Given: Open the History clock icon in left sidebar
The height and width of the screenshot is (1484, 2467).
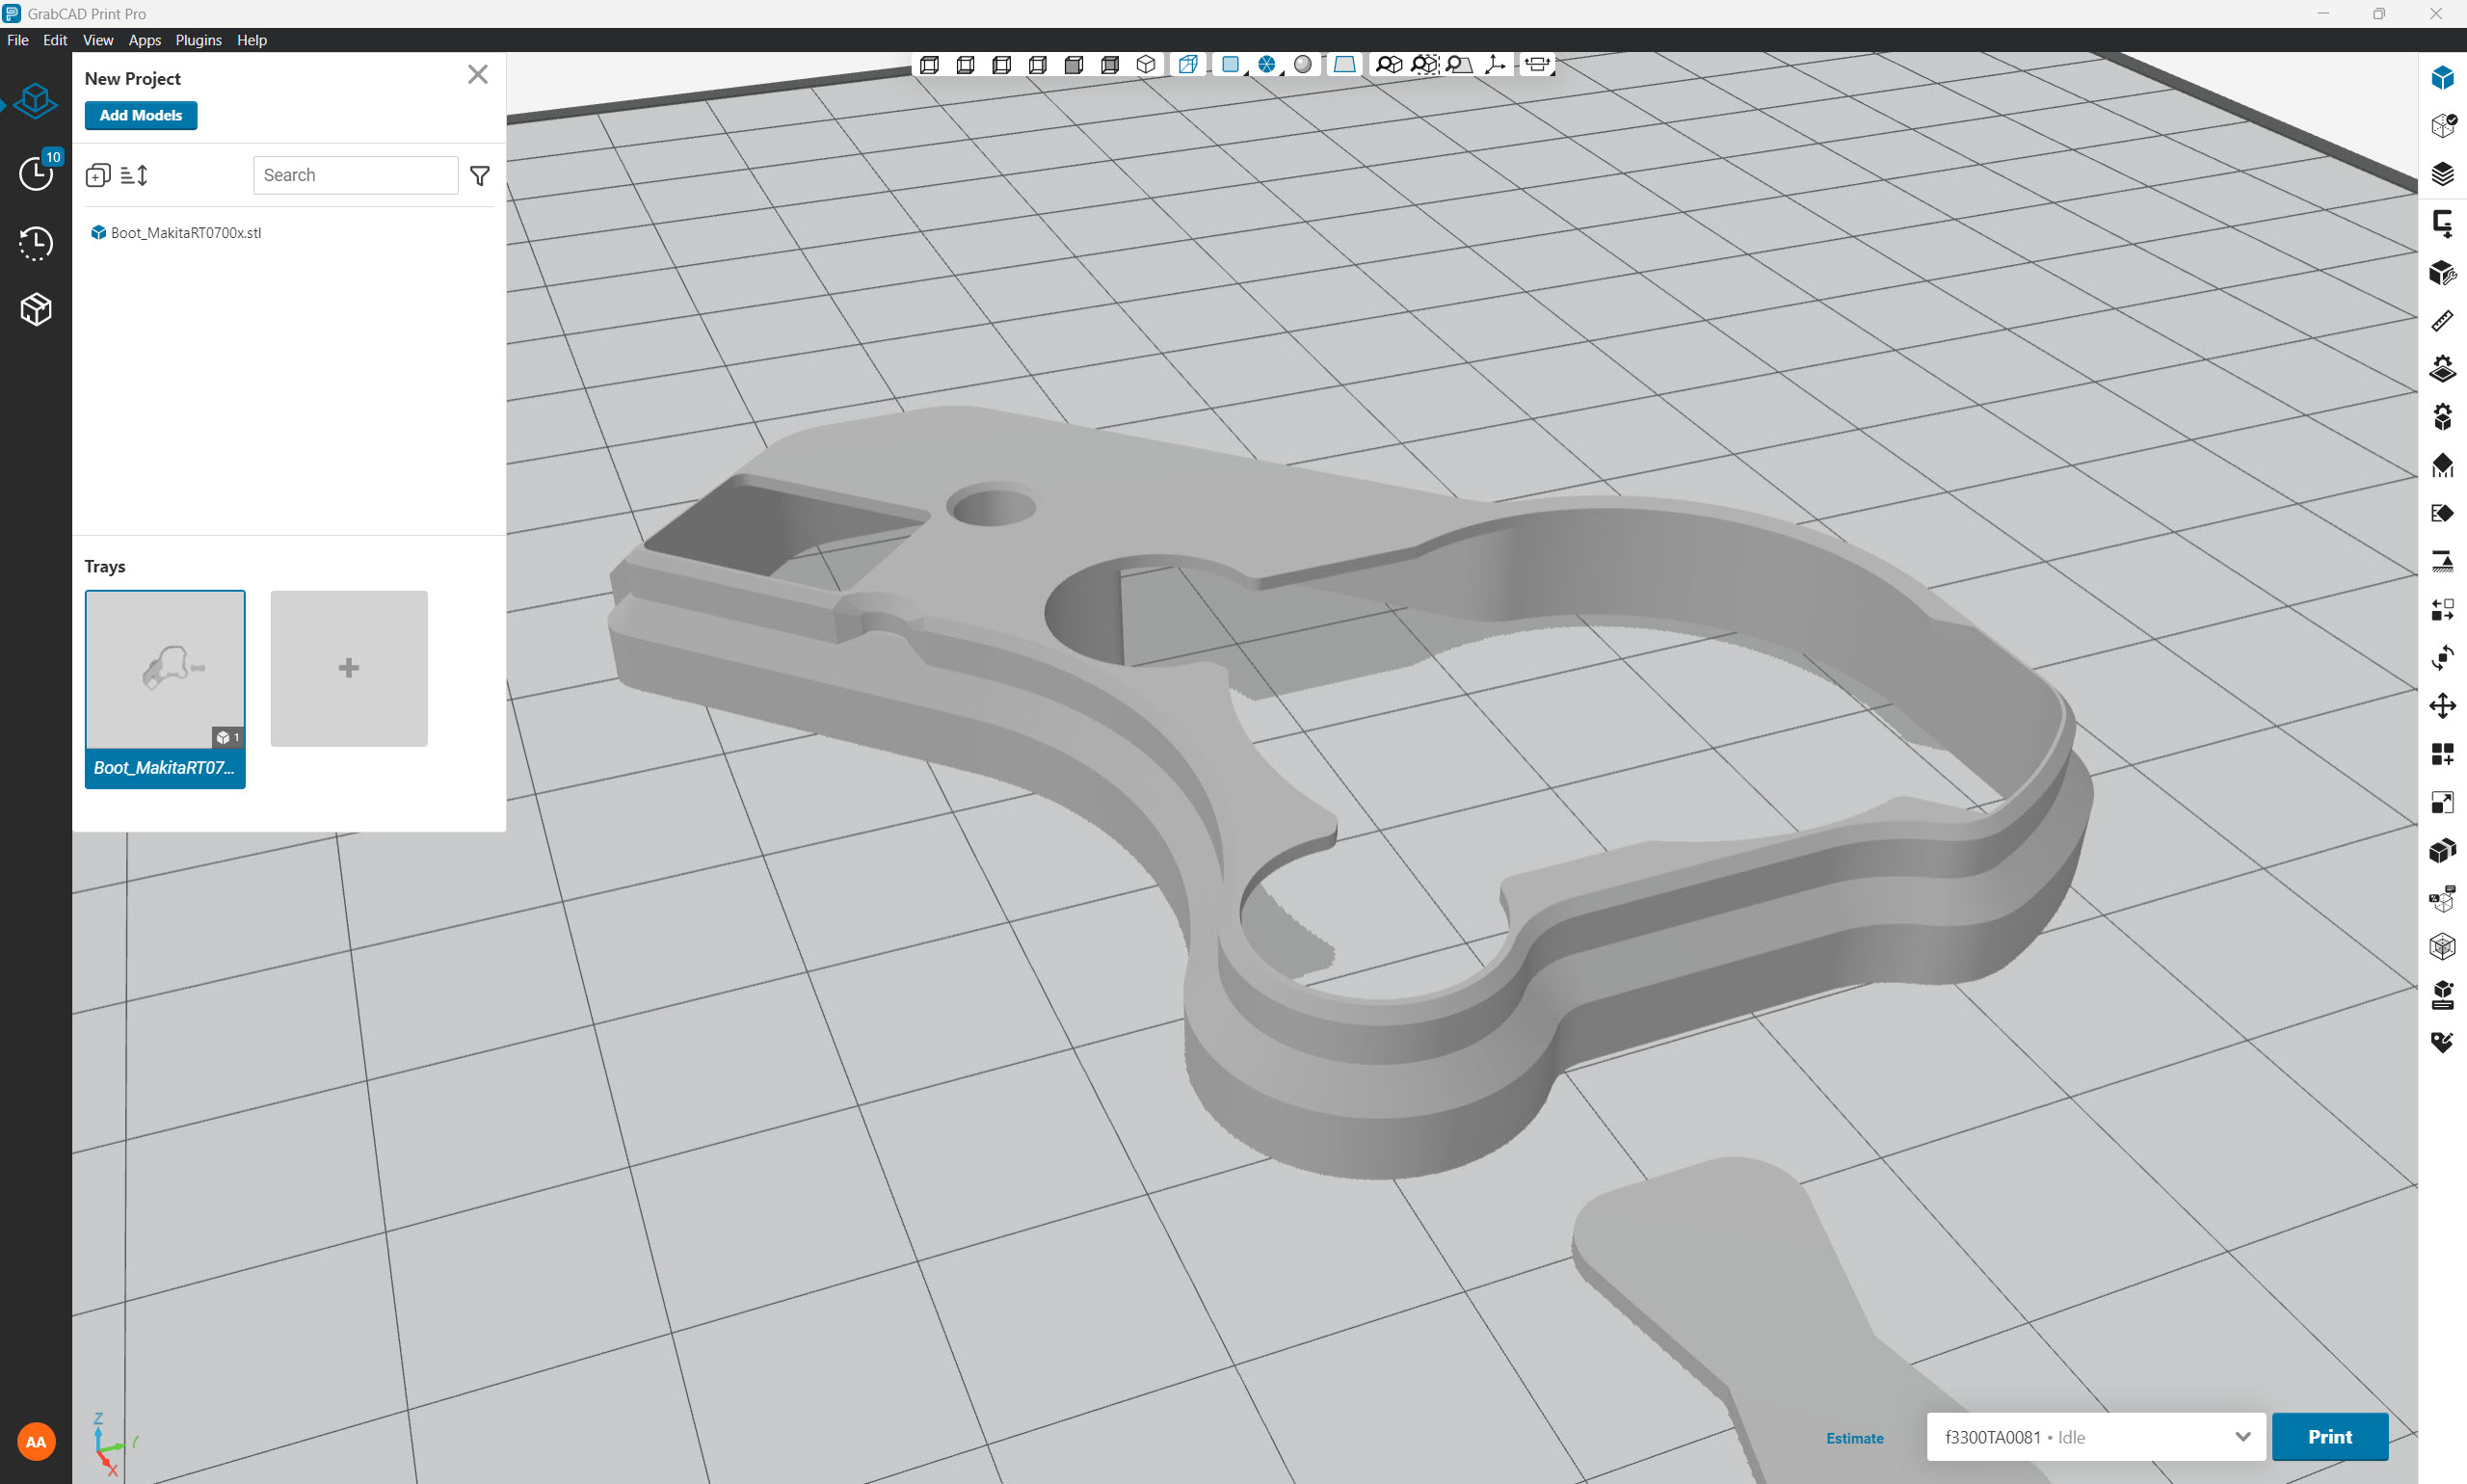Looking at the screenshot, I should tap(36, 243).
